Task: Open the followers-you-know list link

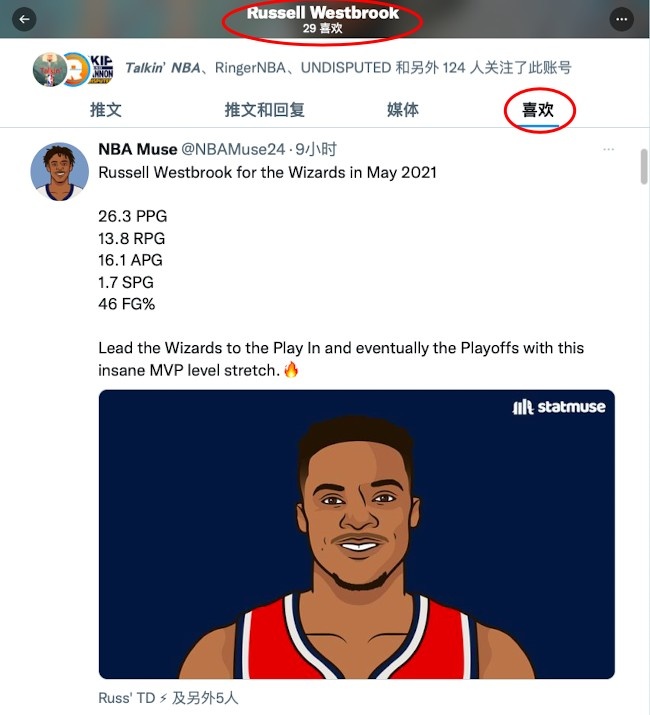Action: click(348, 67)
